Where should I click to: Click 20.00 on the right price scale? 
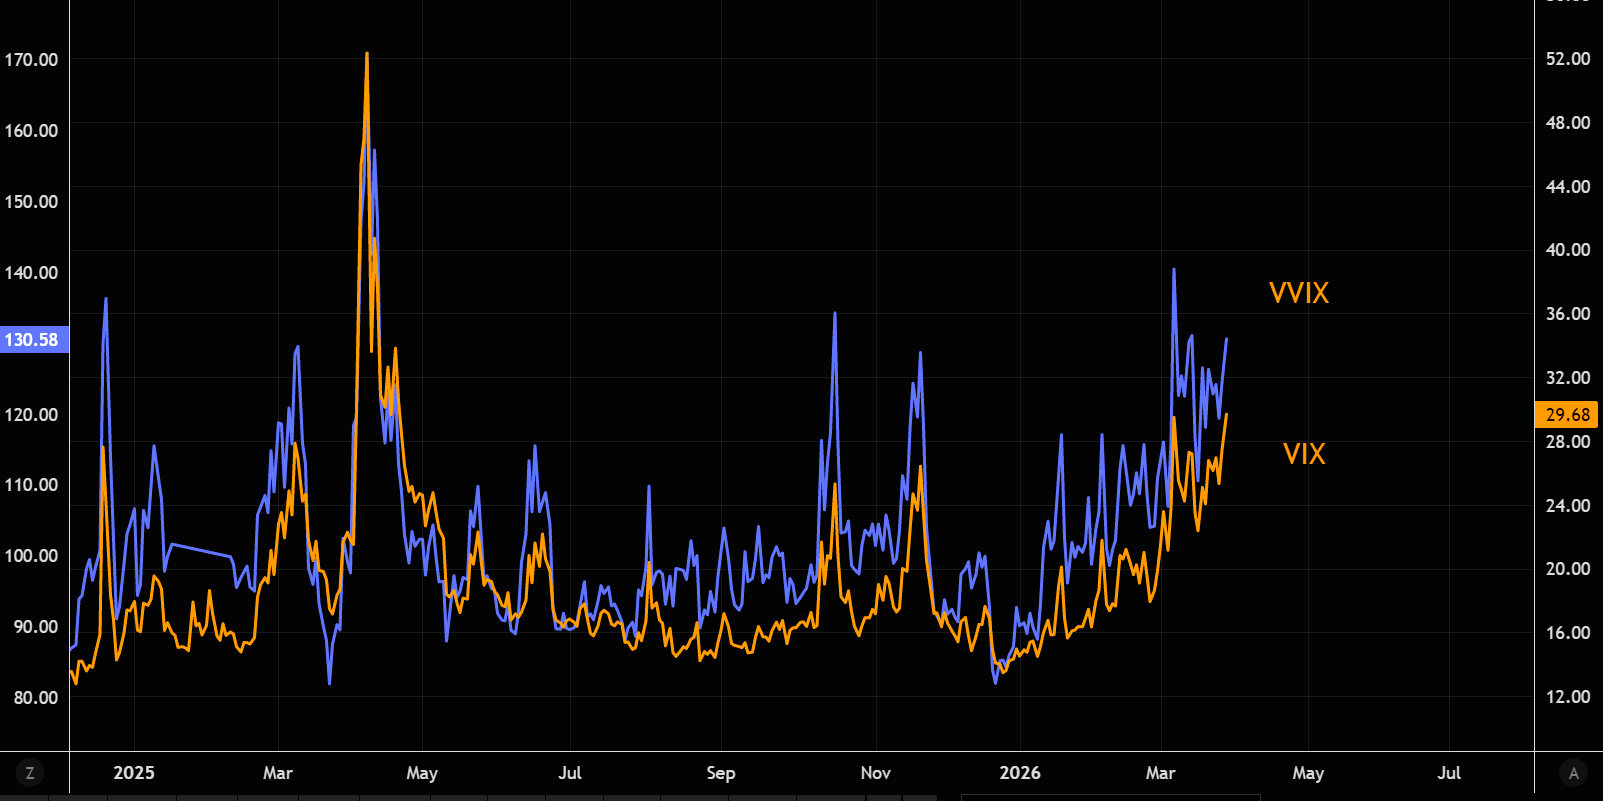1567,569
